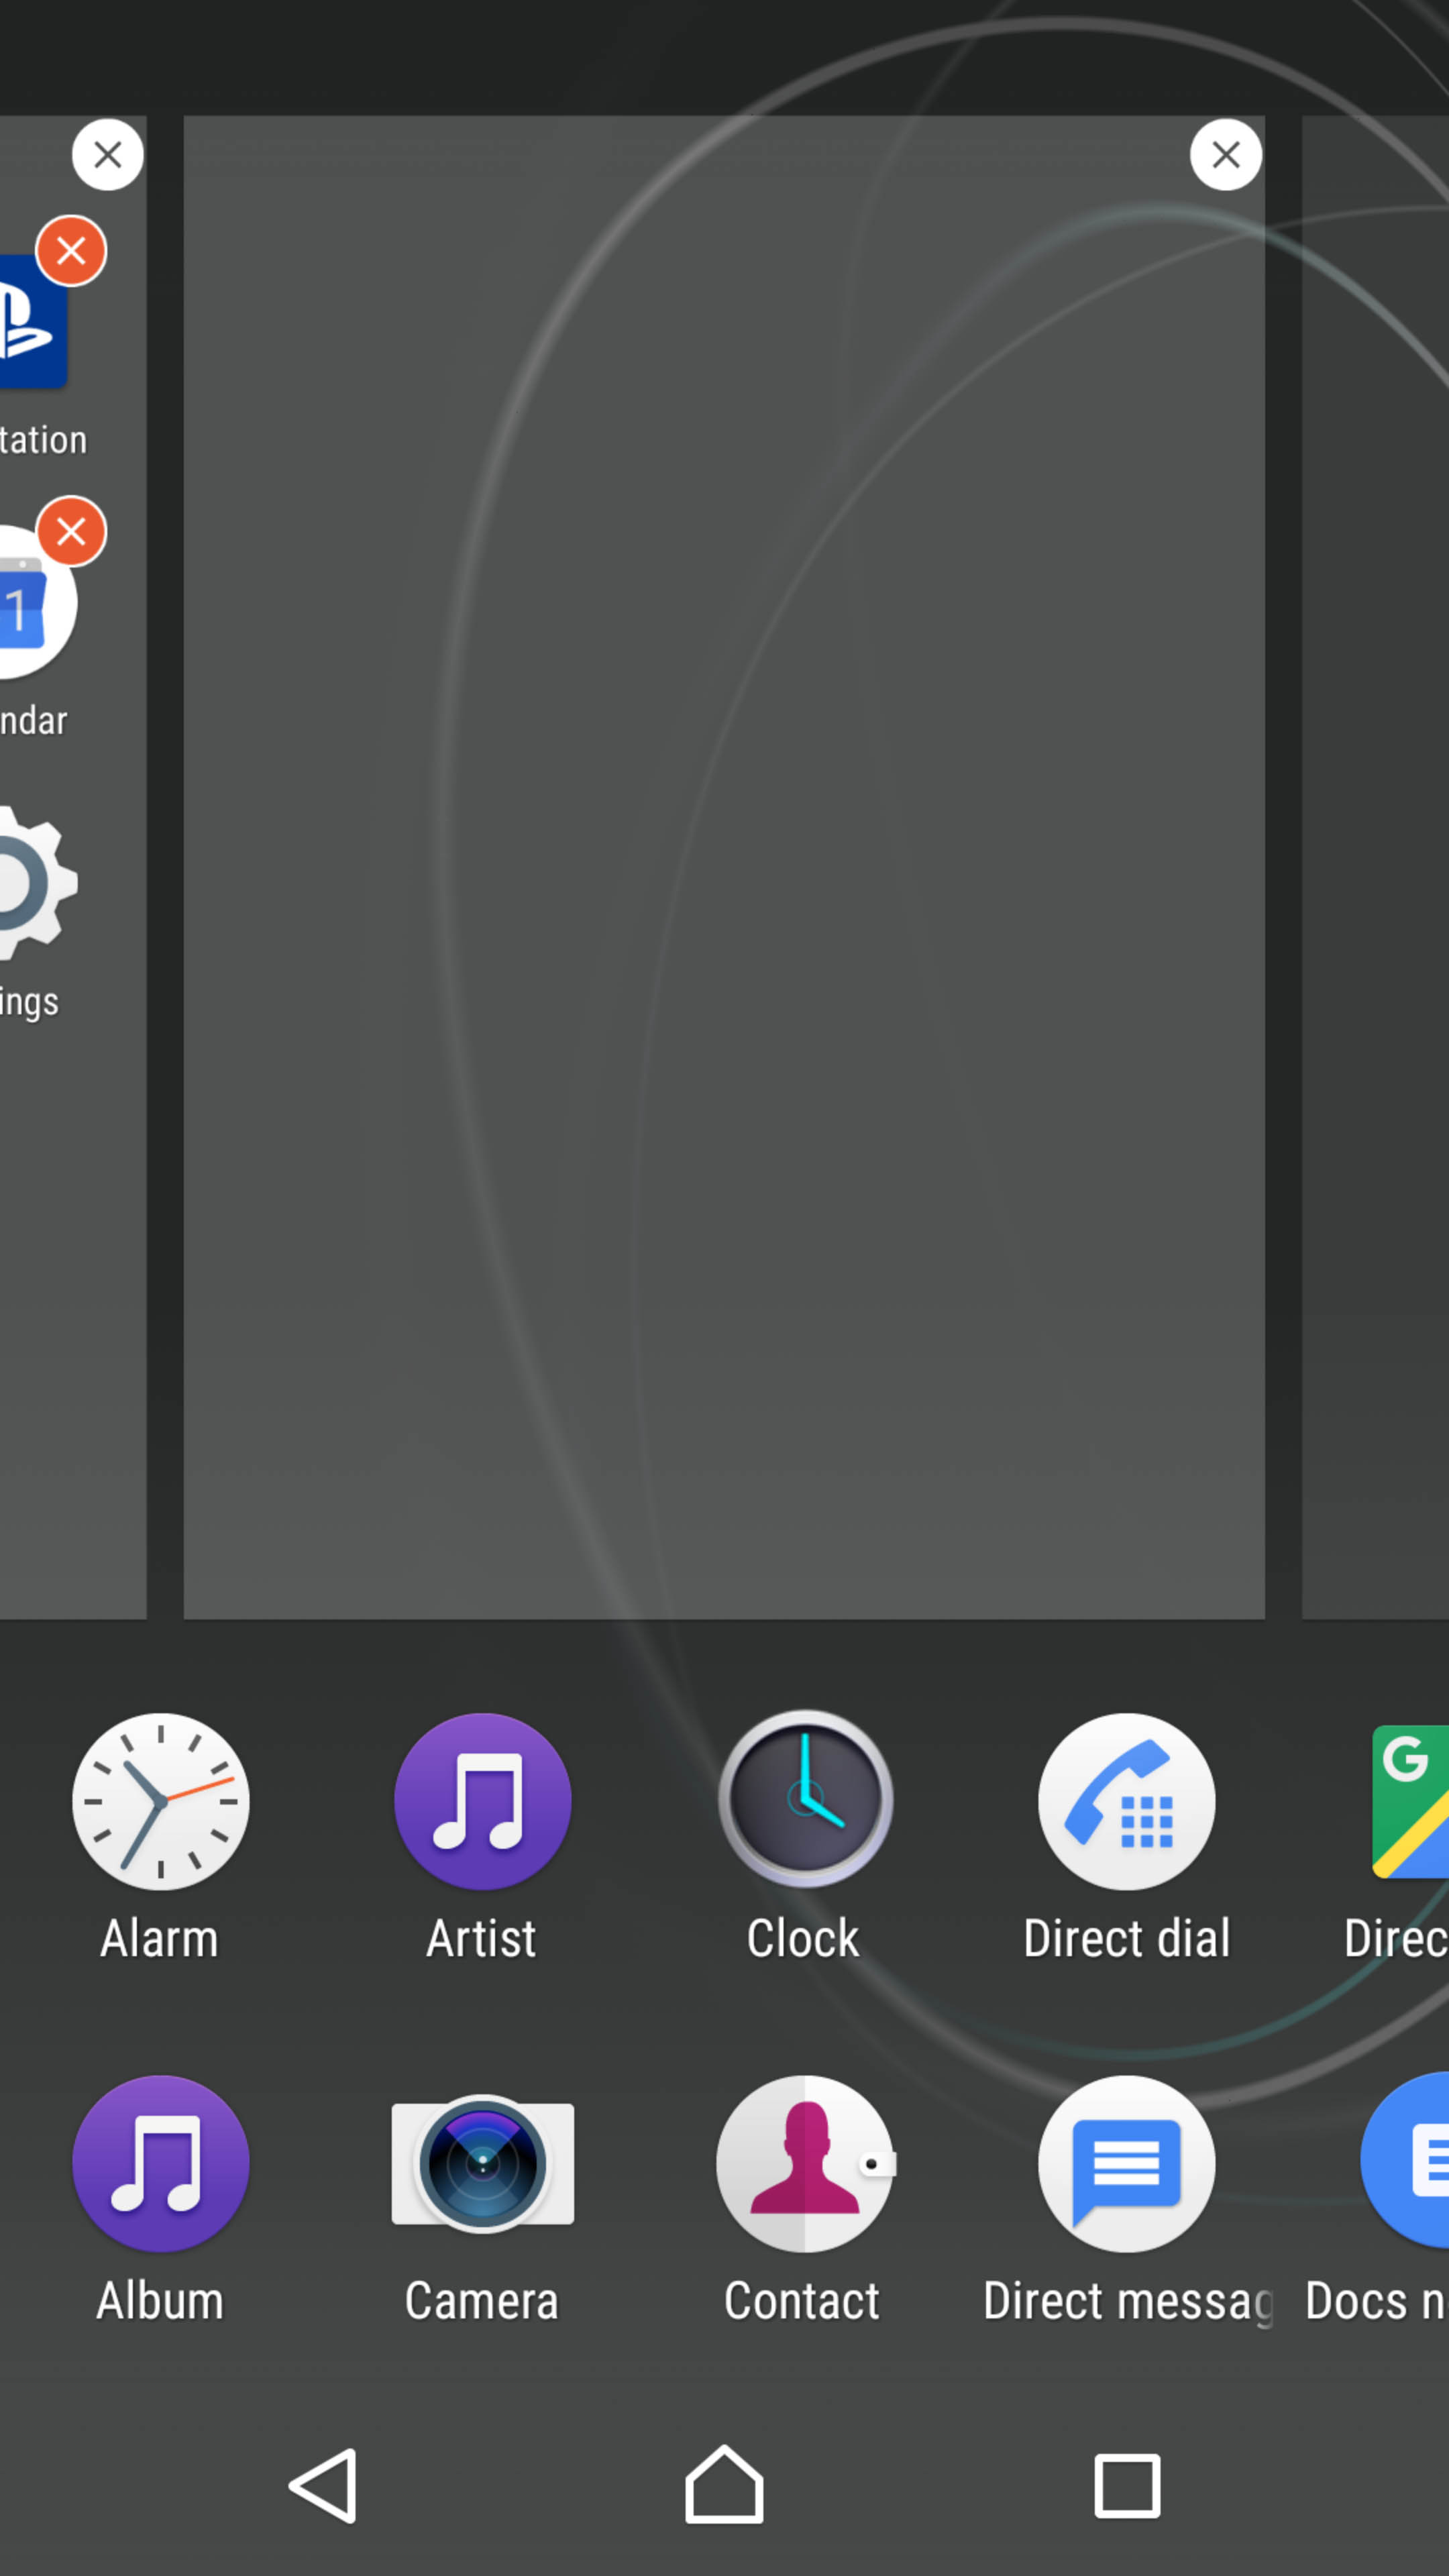Select the Direct dial label text
This screenshot has width=1449, height=2576.
click(x=1127, y=1939)
